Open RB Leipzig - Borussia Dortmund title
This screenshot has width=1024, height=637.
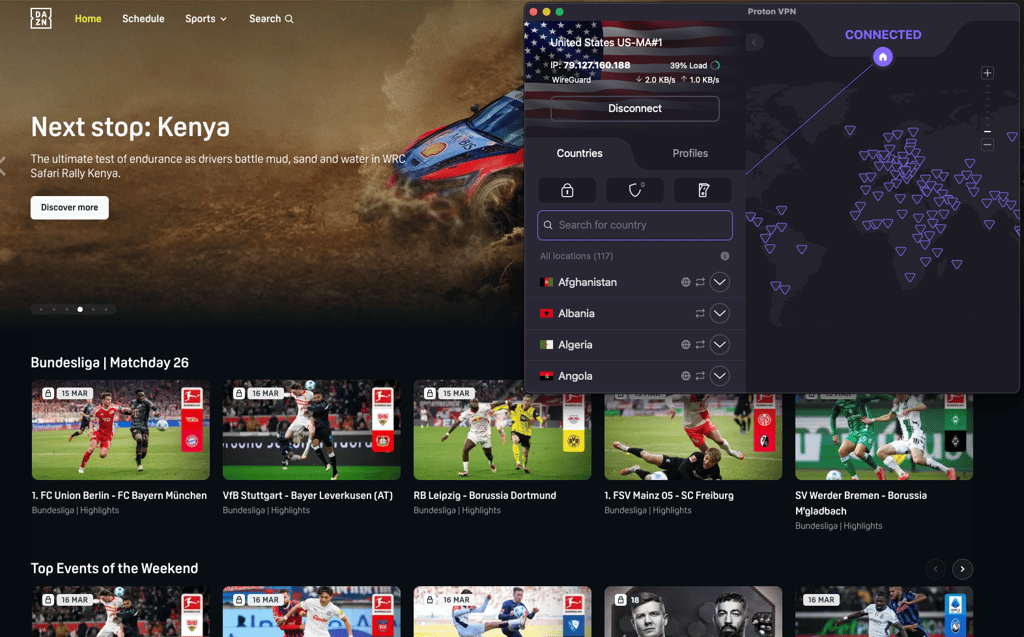point(485,496)
